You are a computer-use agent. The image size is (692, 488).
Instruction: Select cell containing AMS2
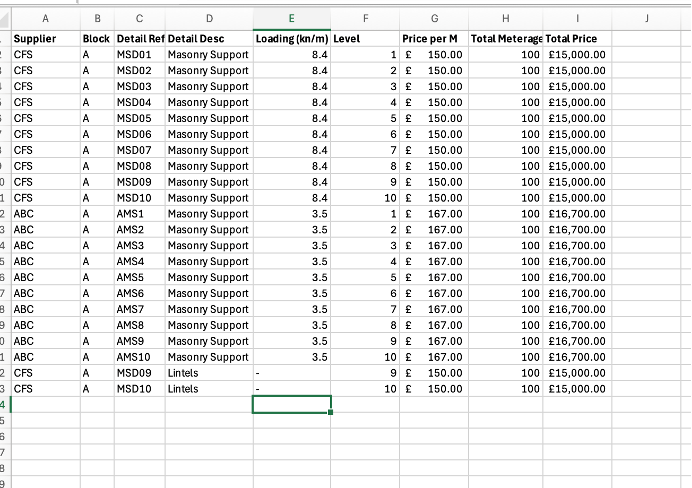[x=140, y=230]
